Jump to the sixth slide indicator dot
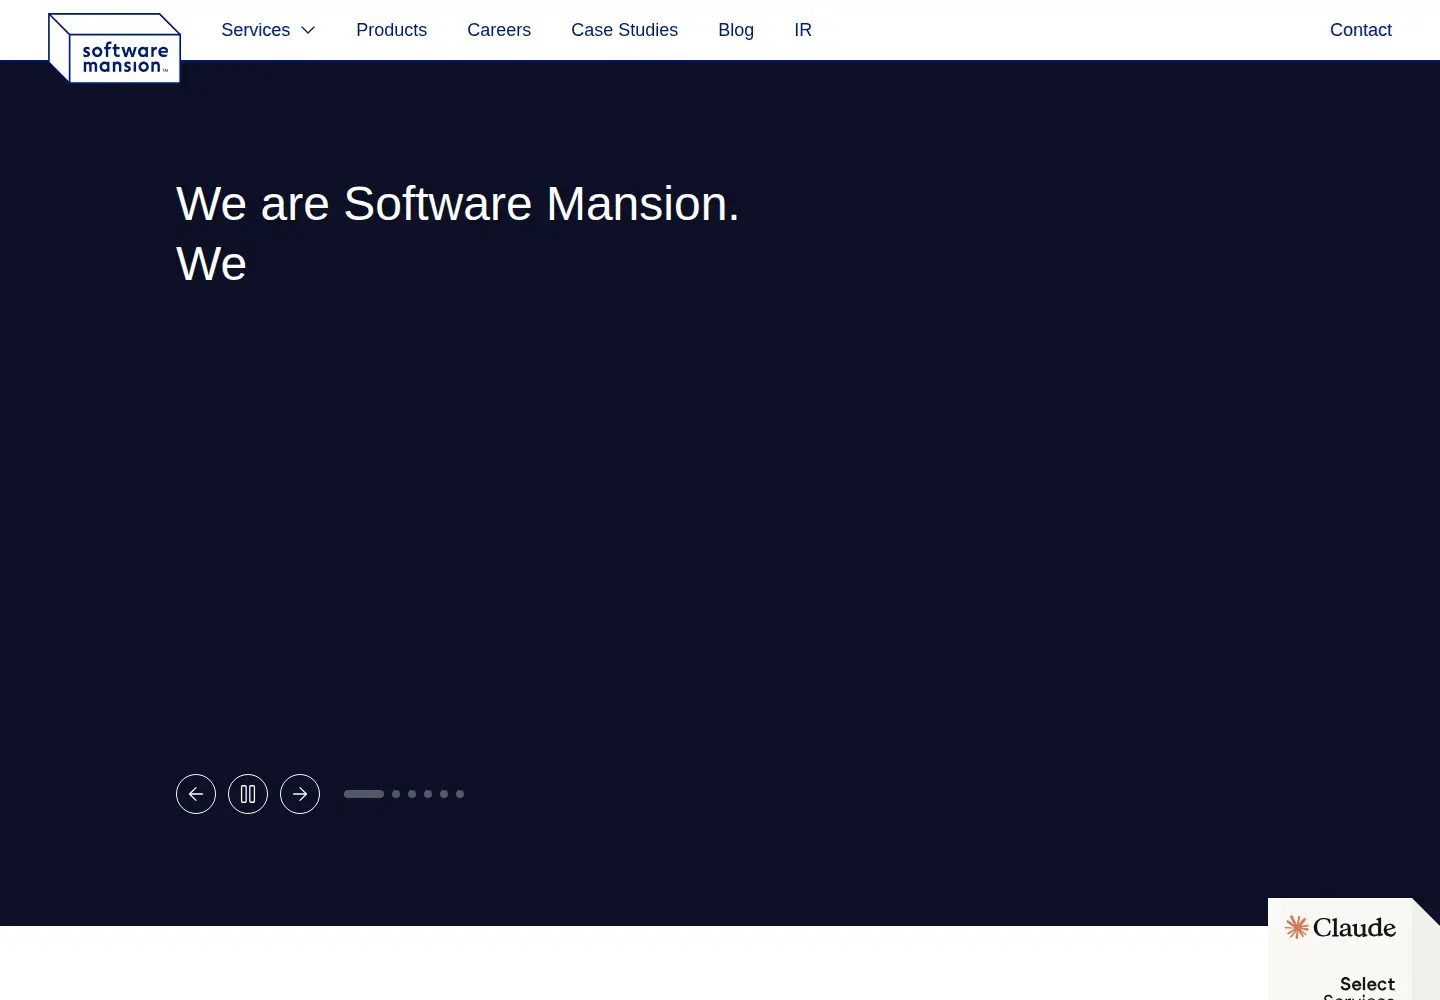 coord(460,794)
